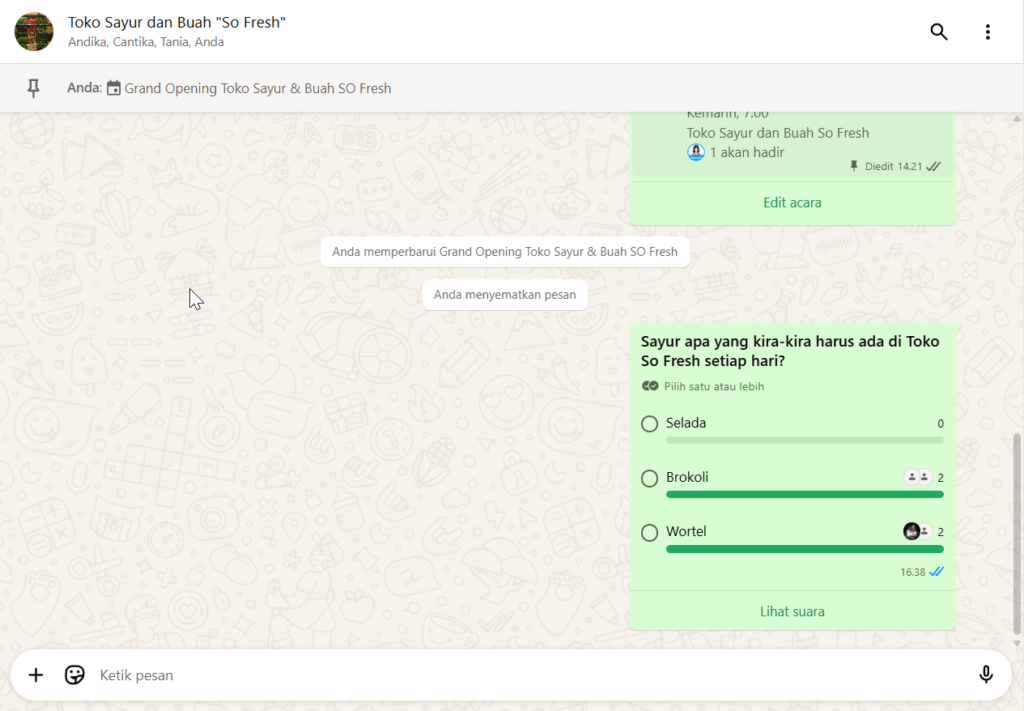This screenshot has height=711, width=1024.
Task: Click voter avatars beside Wortel
Action: point(917,532)
